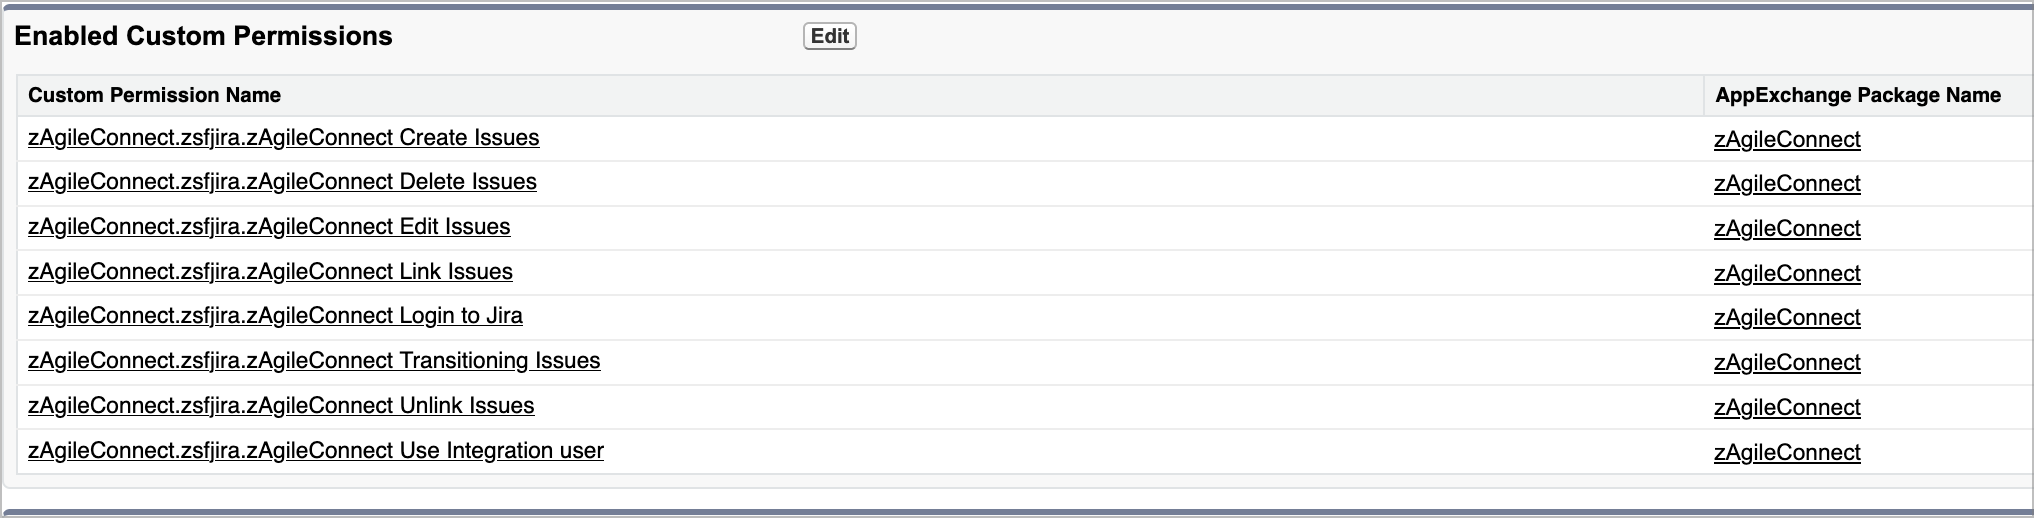Open the zAgileConnect Unlink Issues permission
The image size is (2034, 518).
[281, 406]
